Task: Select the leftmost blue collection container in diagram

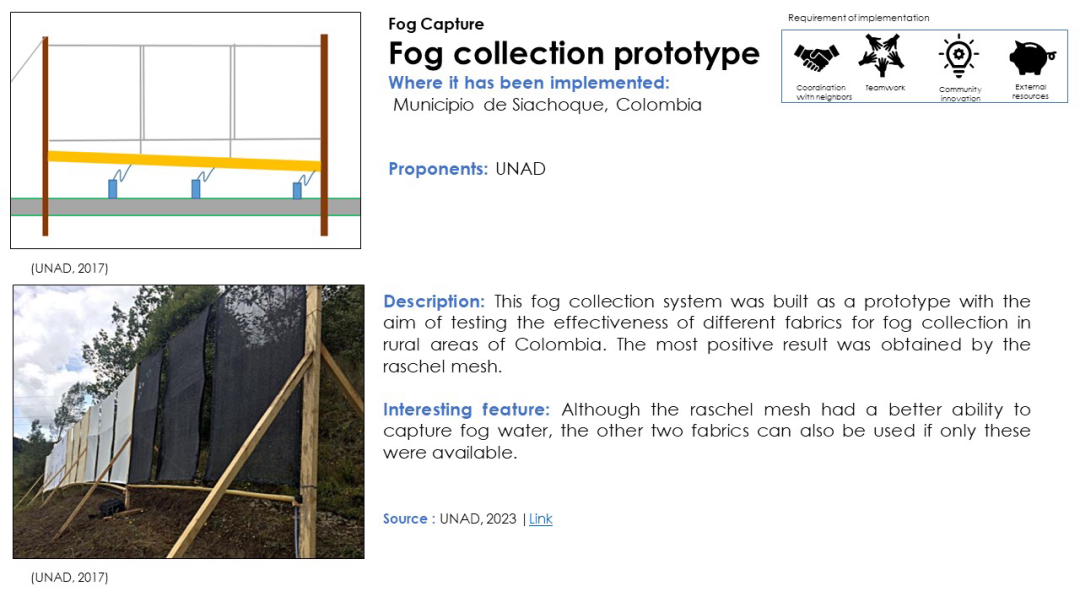Action: [x=112, y=189]
